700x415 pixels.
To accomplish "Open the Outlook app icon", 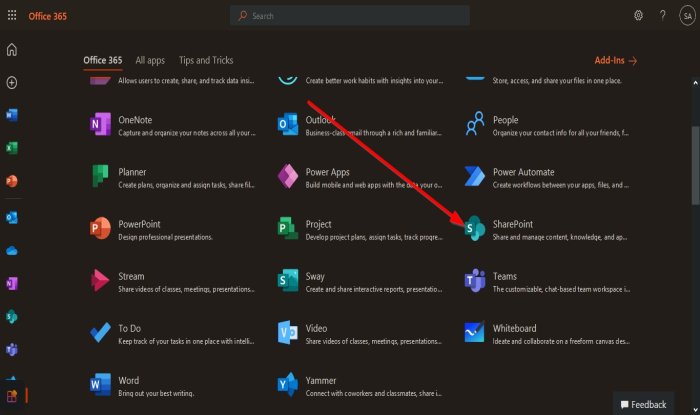I will coord(288,124).
